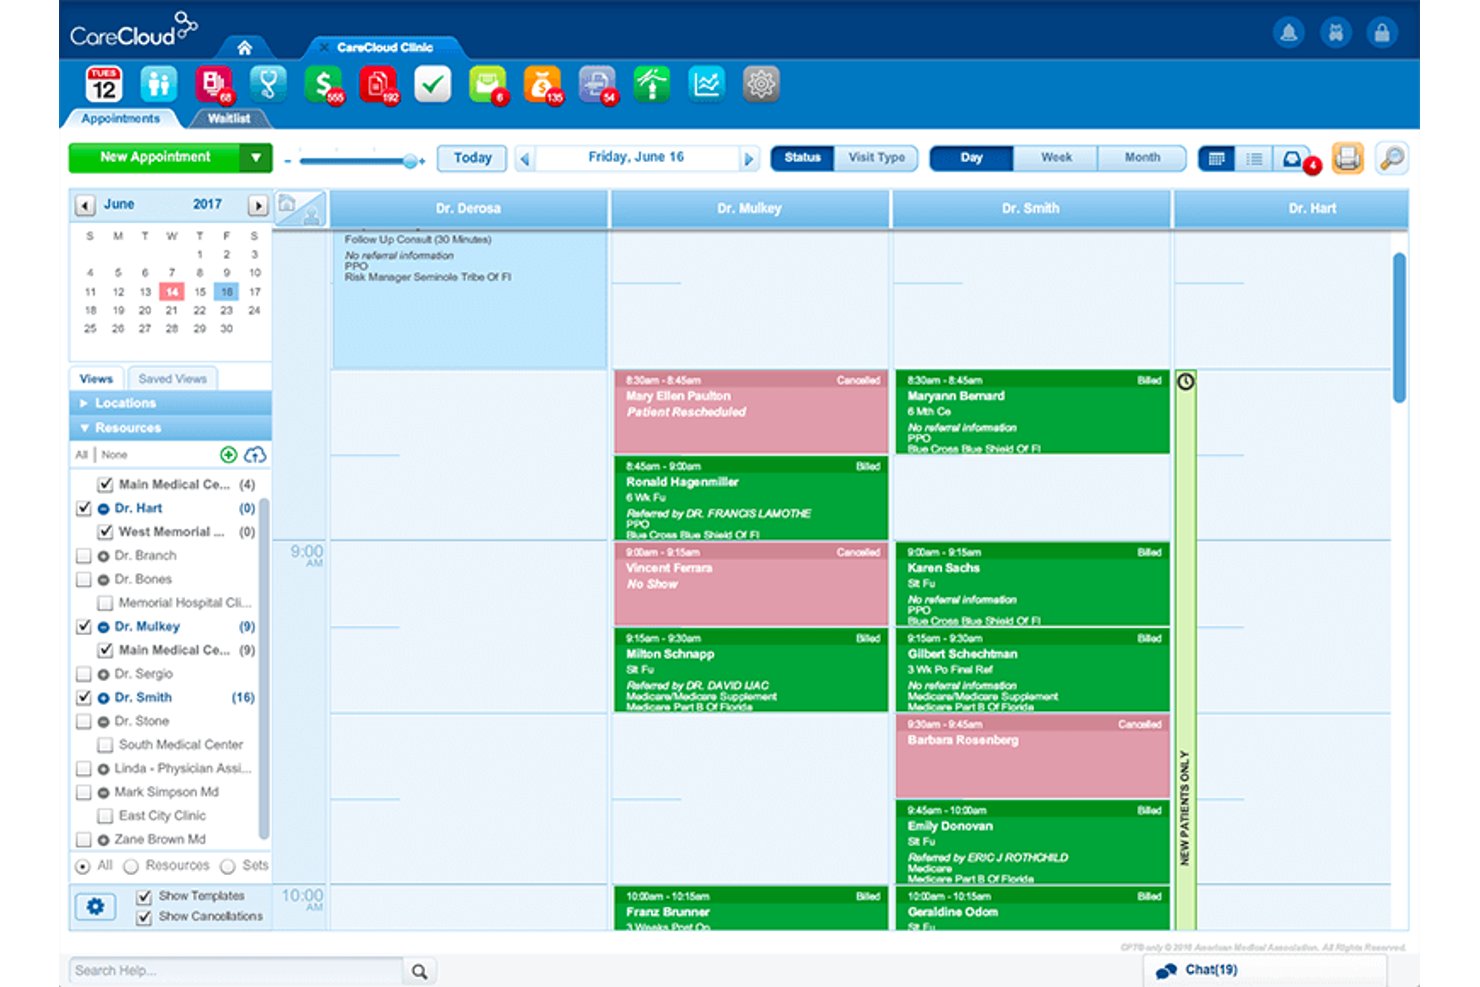Screen dimensions: 1480x987
Task: Switch to the Appointments tab
Action: click(x=121, y=118)
